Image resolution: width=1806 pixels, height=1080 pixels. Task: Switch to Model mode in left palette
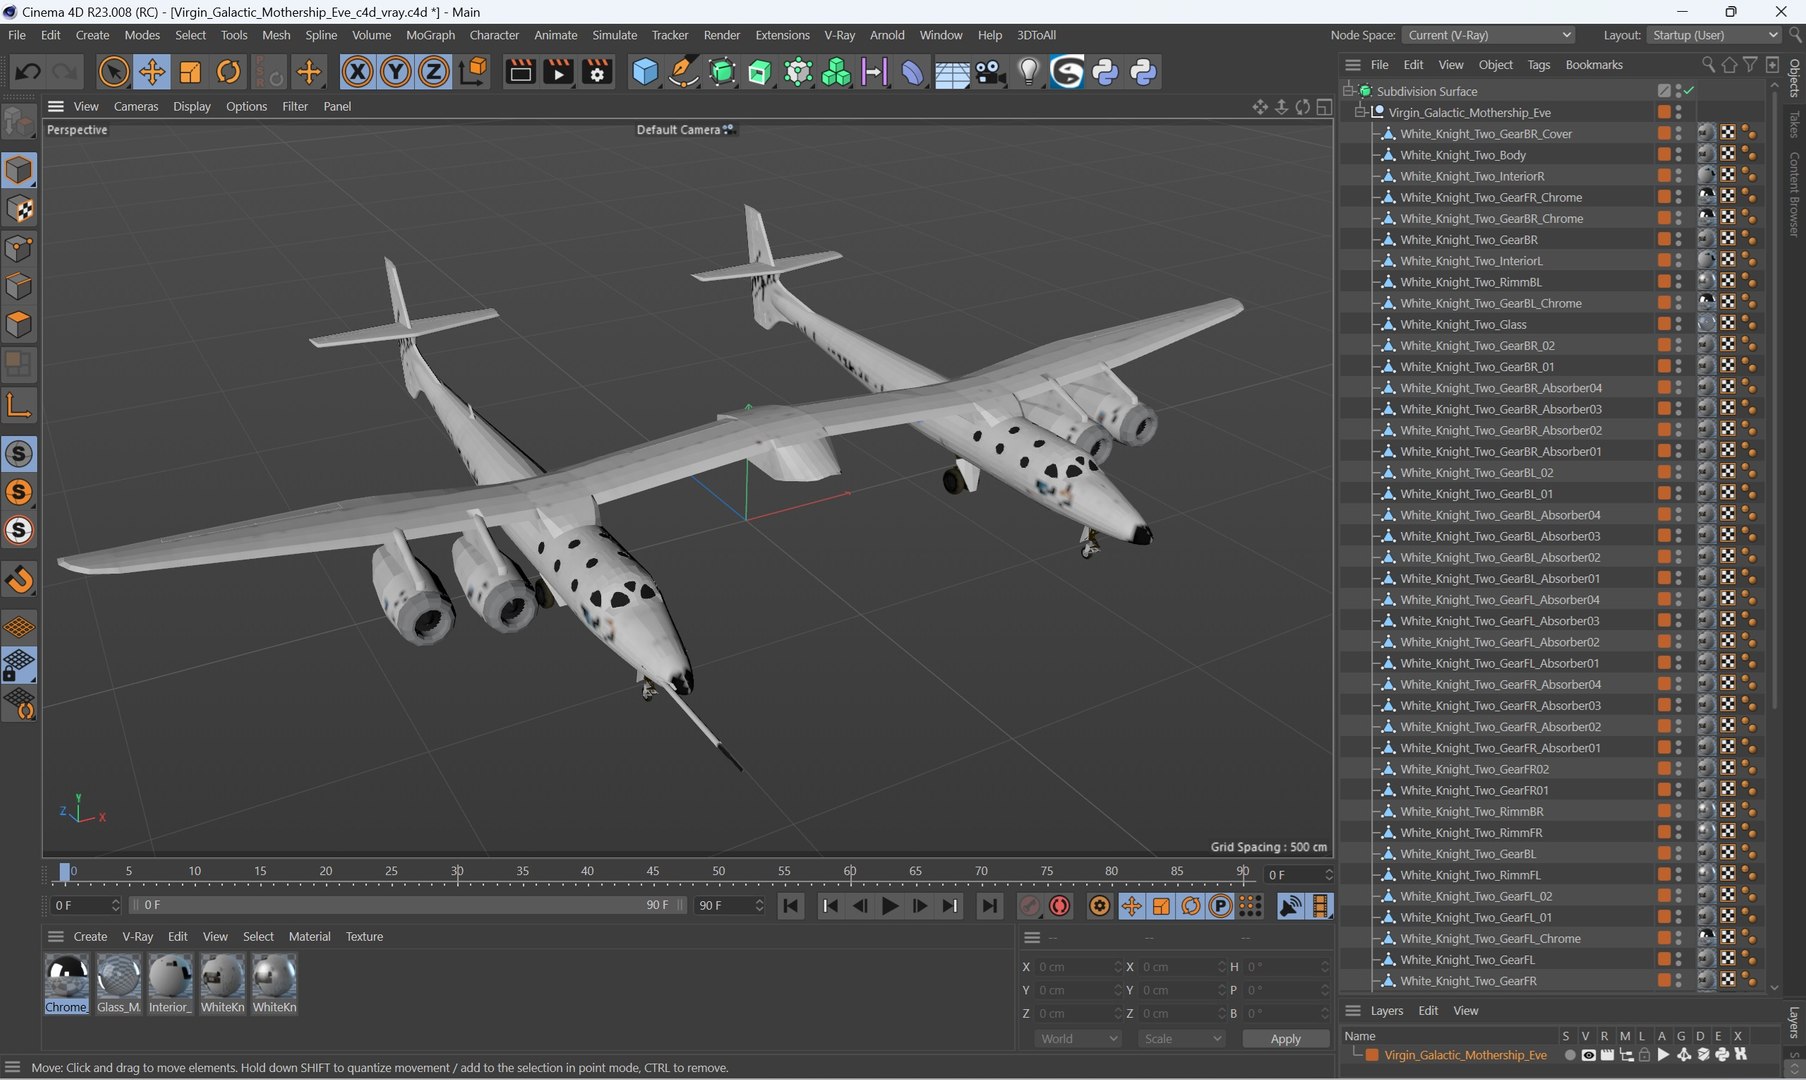coord(19,170)
